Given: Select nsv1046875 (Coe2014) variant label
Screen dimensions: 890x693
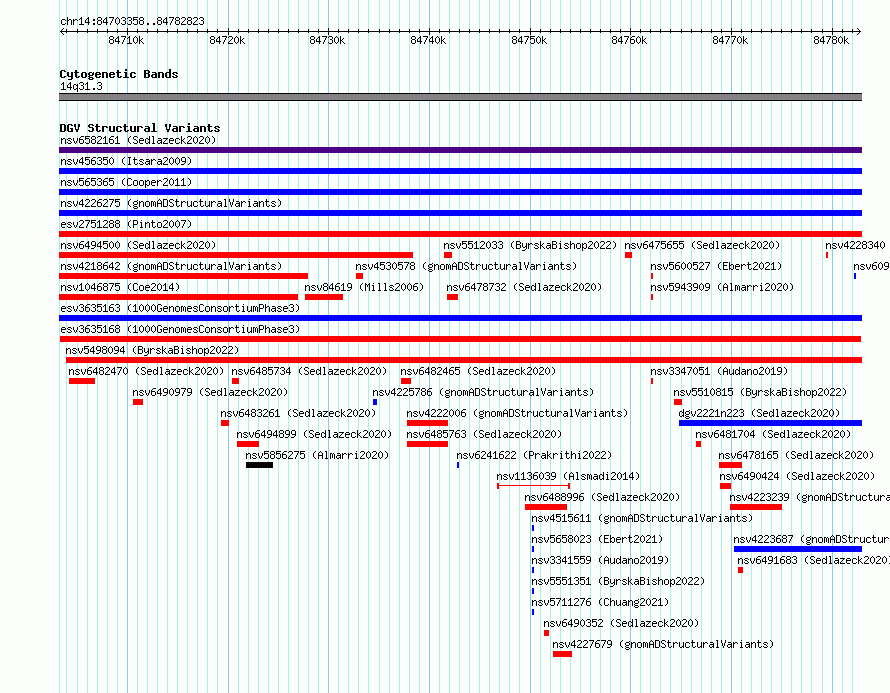Looking at the screenshot, I should pos(120,287).
